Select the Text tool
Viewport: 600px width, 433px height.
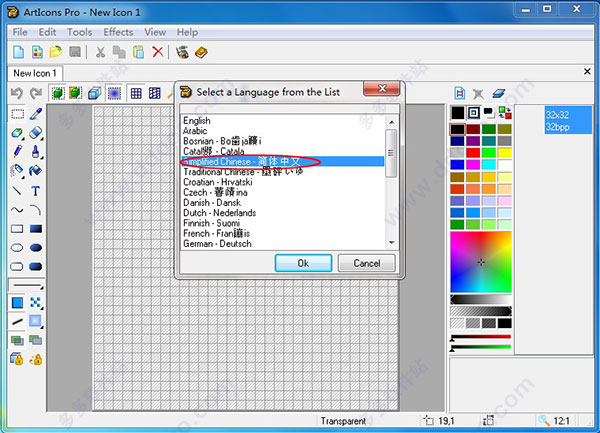pos(36,190)
